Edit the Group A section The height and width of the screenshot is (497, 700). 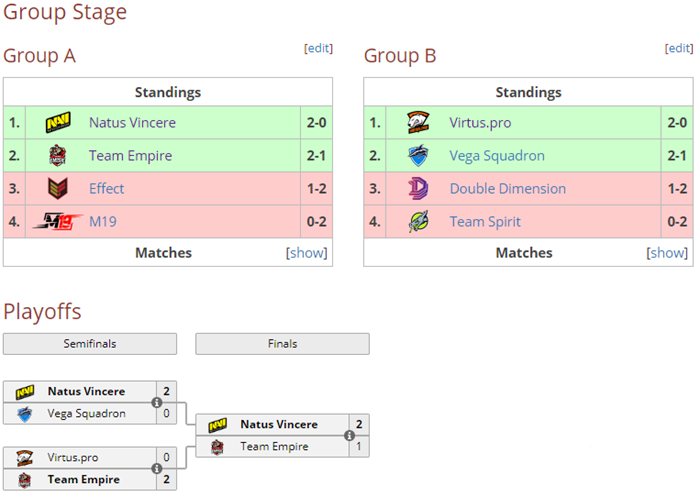[318, 48]
